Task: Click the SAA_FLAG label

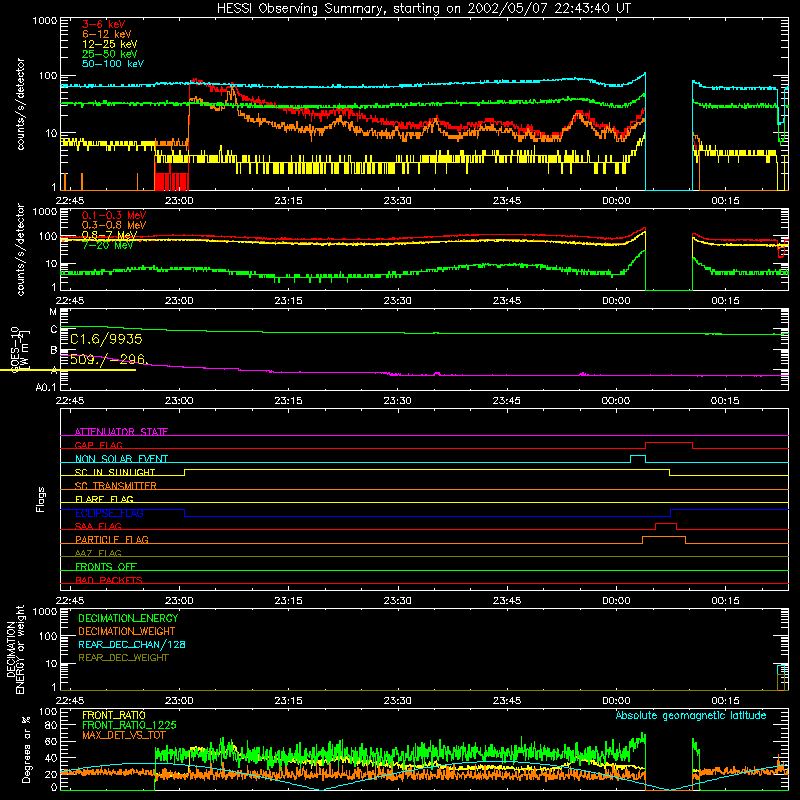Action: [x=98, y=526]
